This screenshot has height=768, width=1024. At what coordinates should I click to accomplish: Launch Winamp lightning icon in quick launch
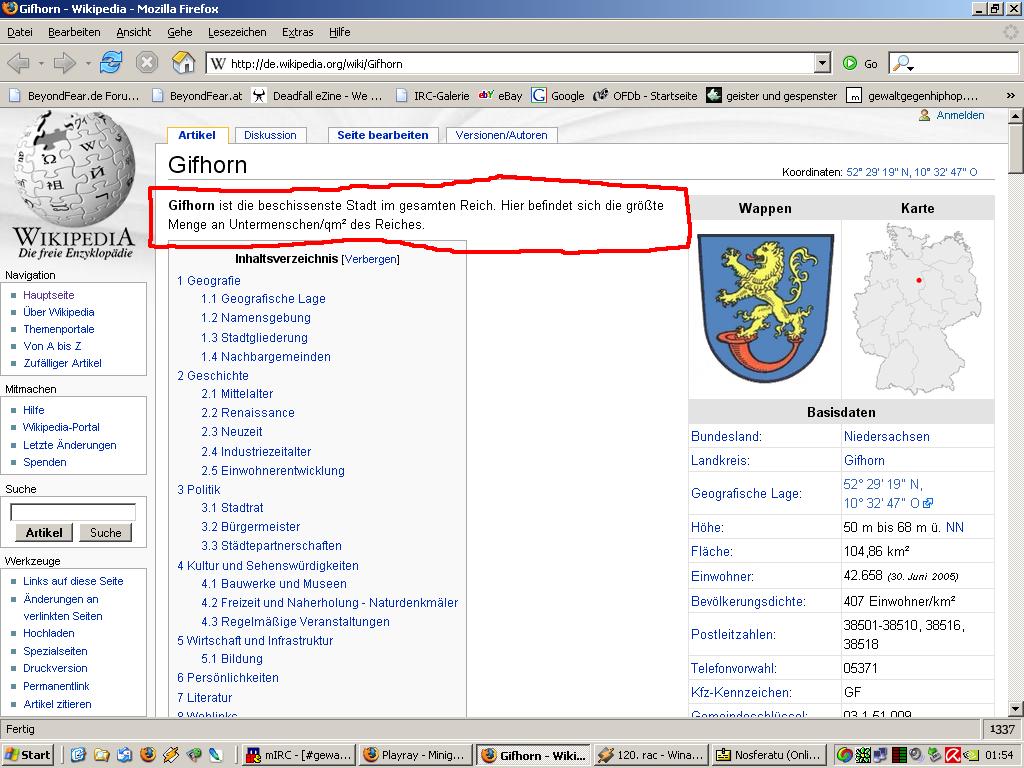170,755
